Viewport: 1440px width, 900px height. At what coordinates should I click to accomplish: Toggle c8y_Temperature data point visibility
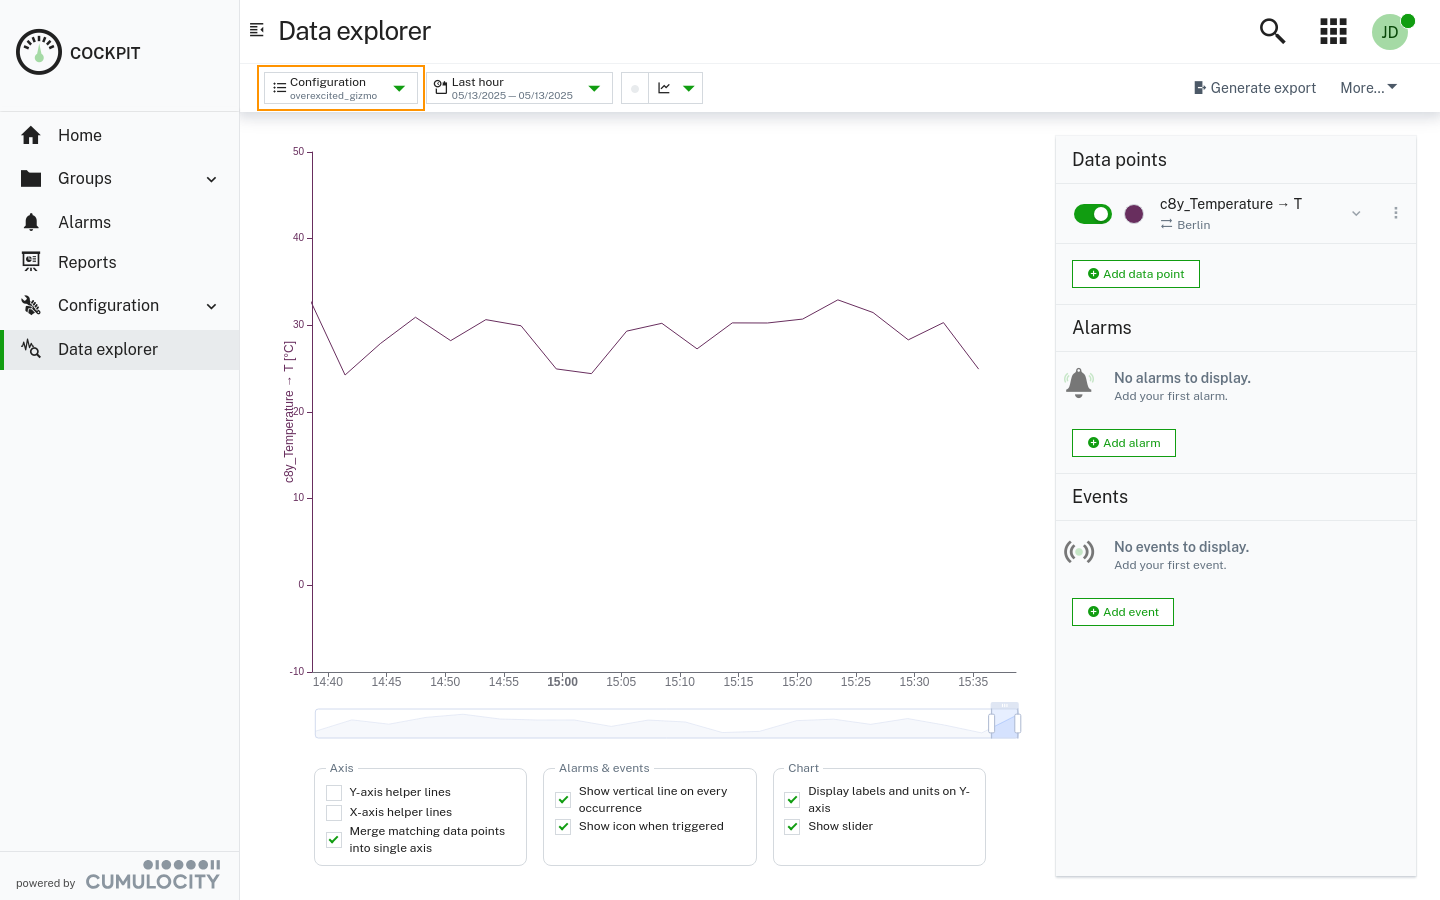tap(1093, 214)
